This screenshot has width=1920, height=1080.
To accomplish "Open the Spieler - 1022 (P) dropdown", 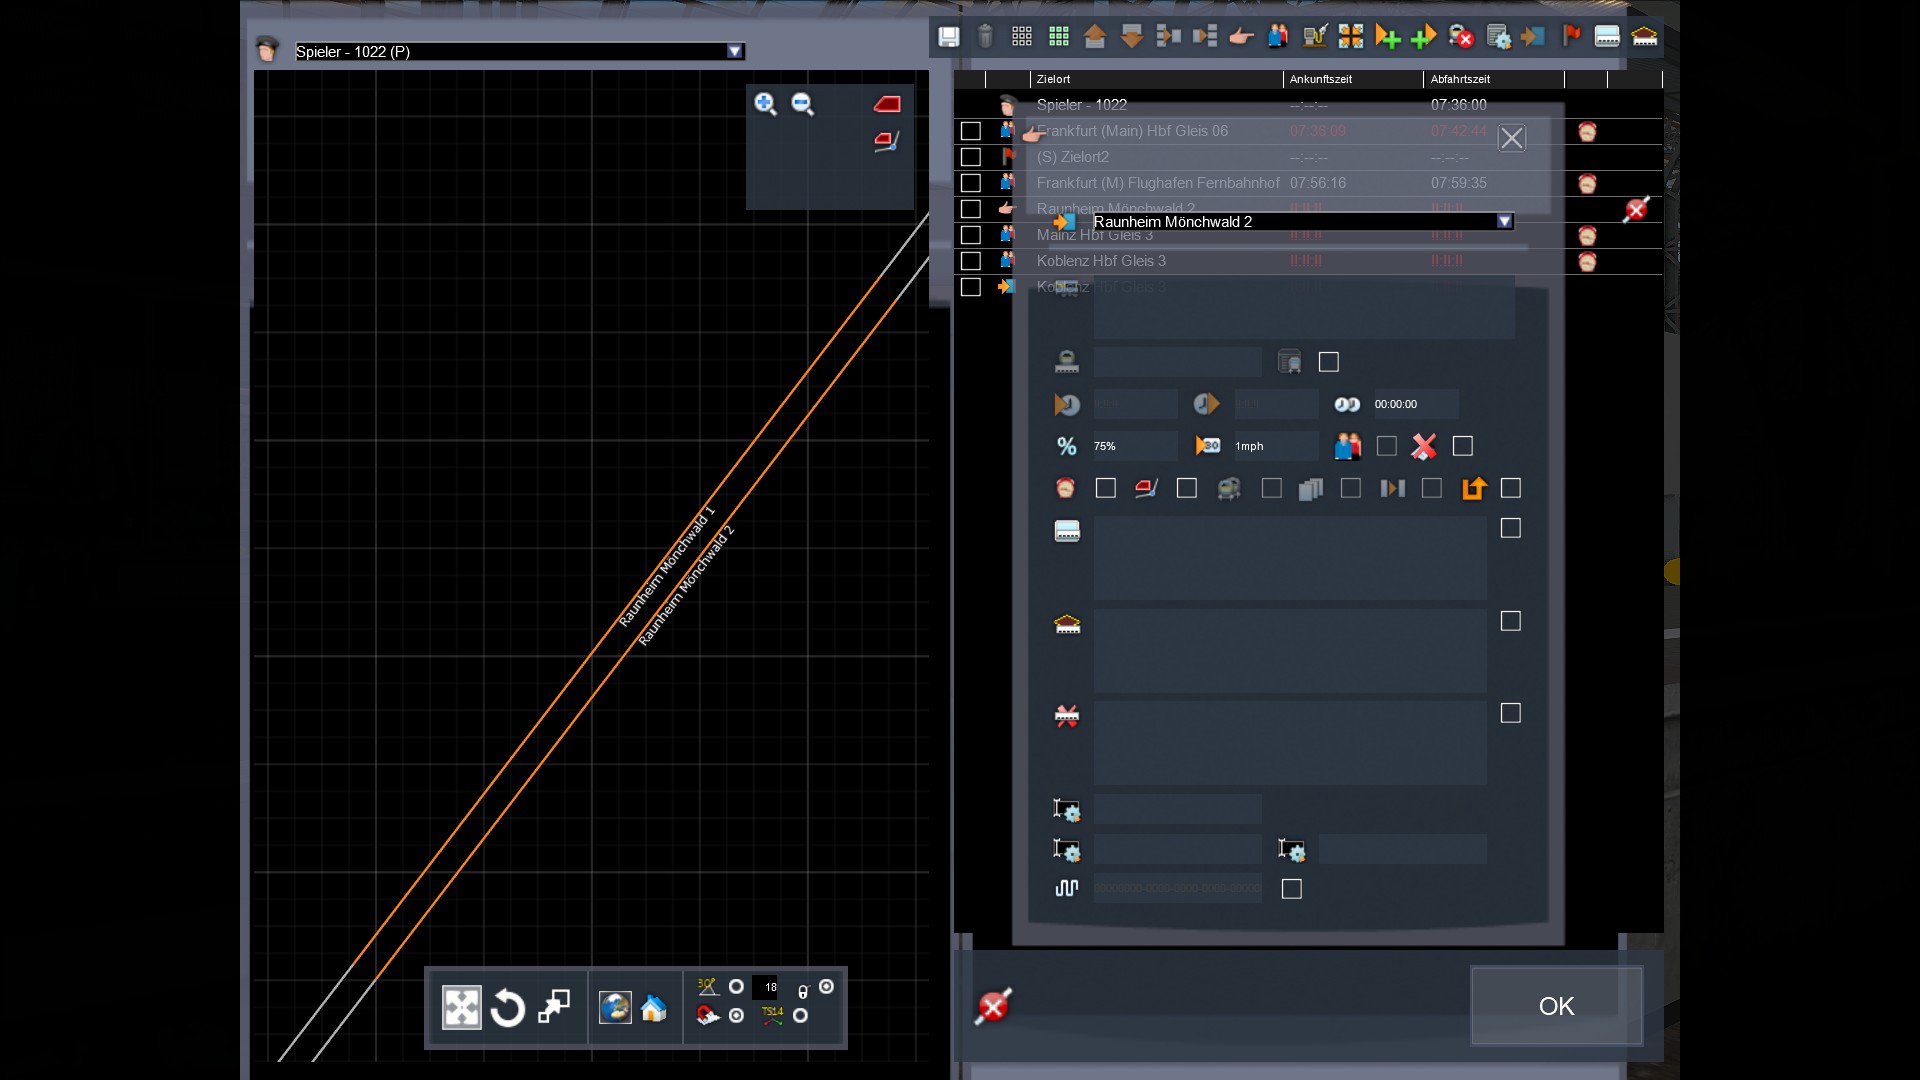I will (x=735, y=52).
